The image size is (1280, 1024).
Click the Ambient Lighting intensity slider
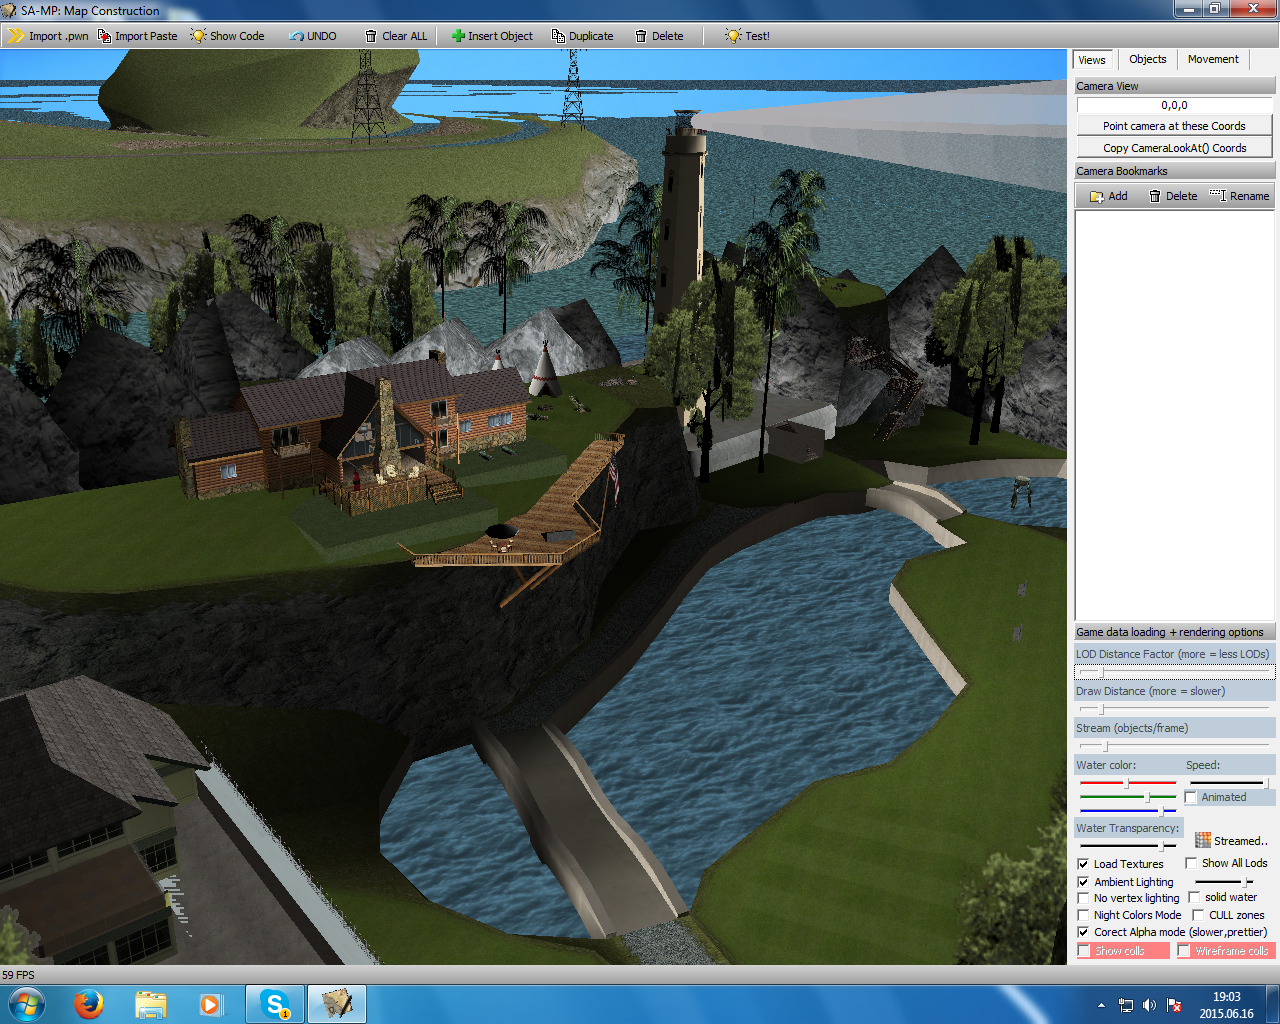(x=1224, y=882)
